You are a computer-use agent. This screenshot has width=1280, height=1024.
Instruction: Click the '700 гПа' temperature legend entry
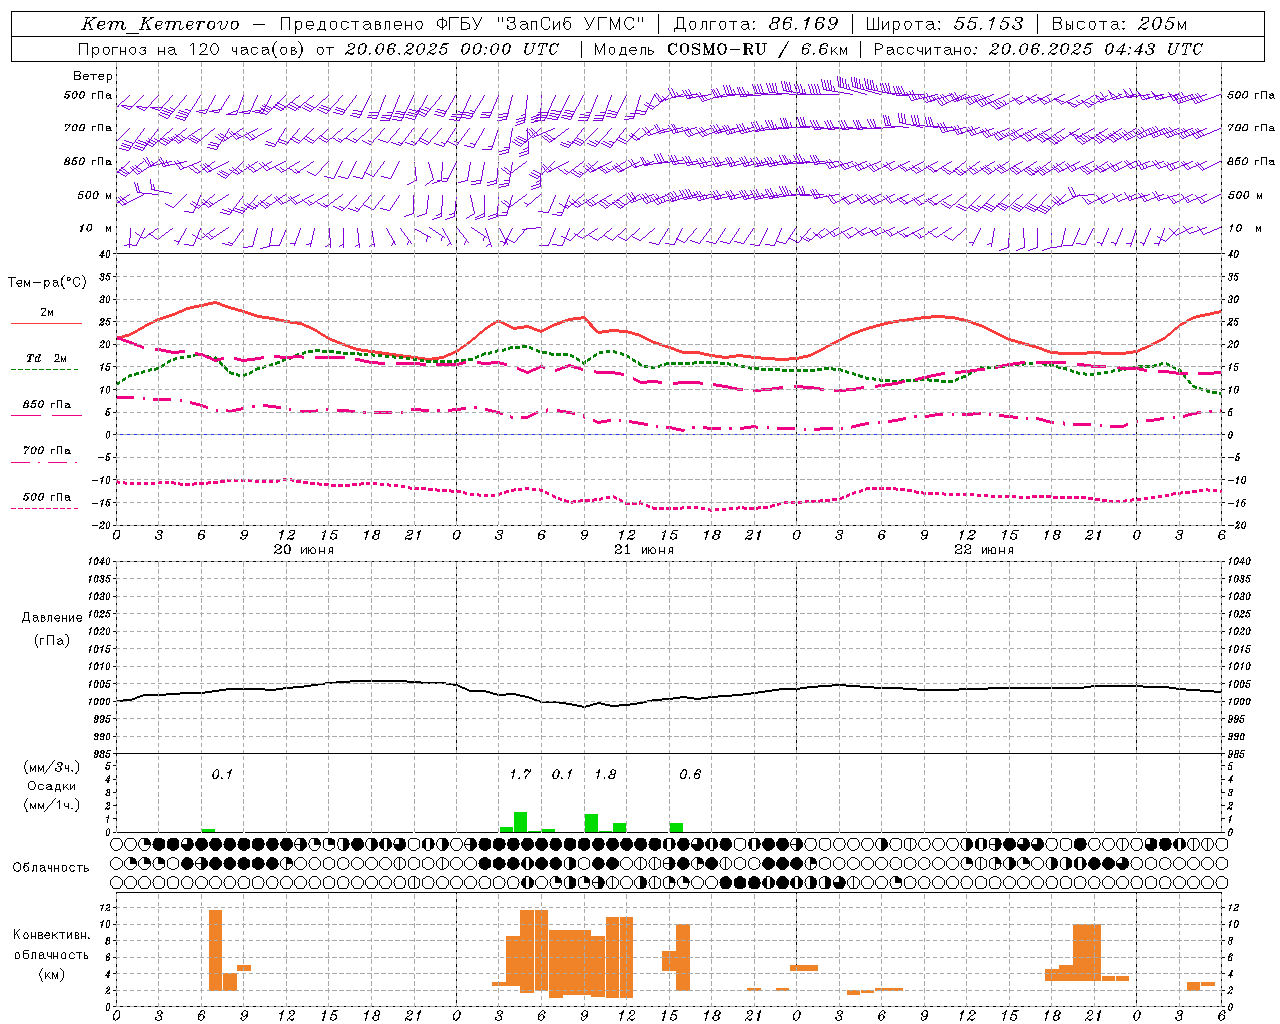point(47,450)
